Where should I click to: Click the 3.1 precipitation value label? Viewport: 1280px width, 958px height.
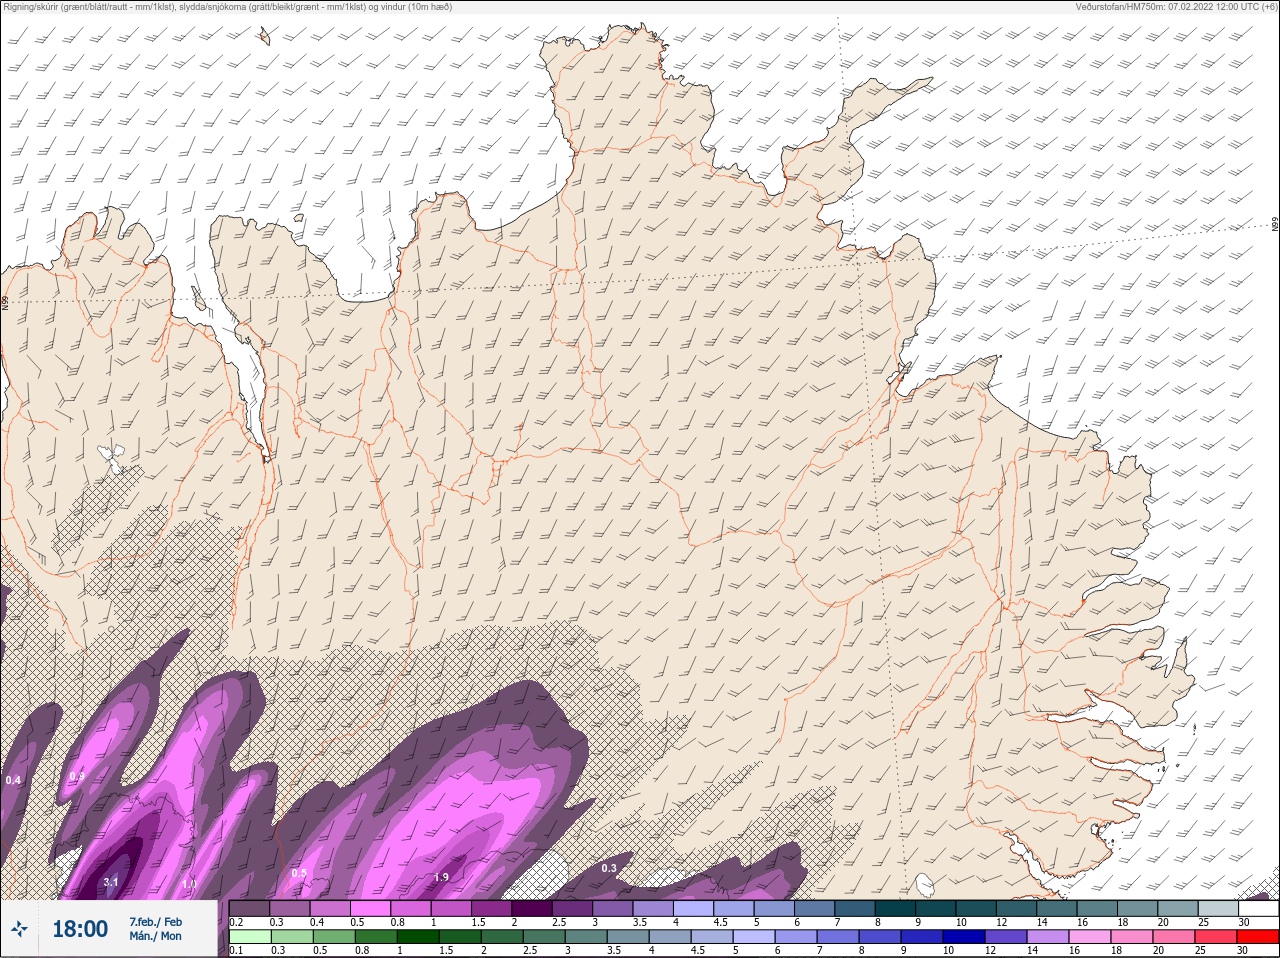(x=111, y=882)
